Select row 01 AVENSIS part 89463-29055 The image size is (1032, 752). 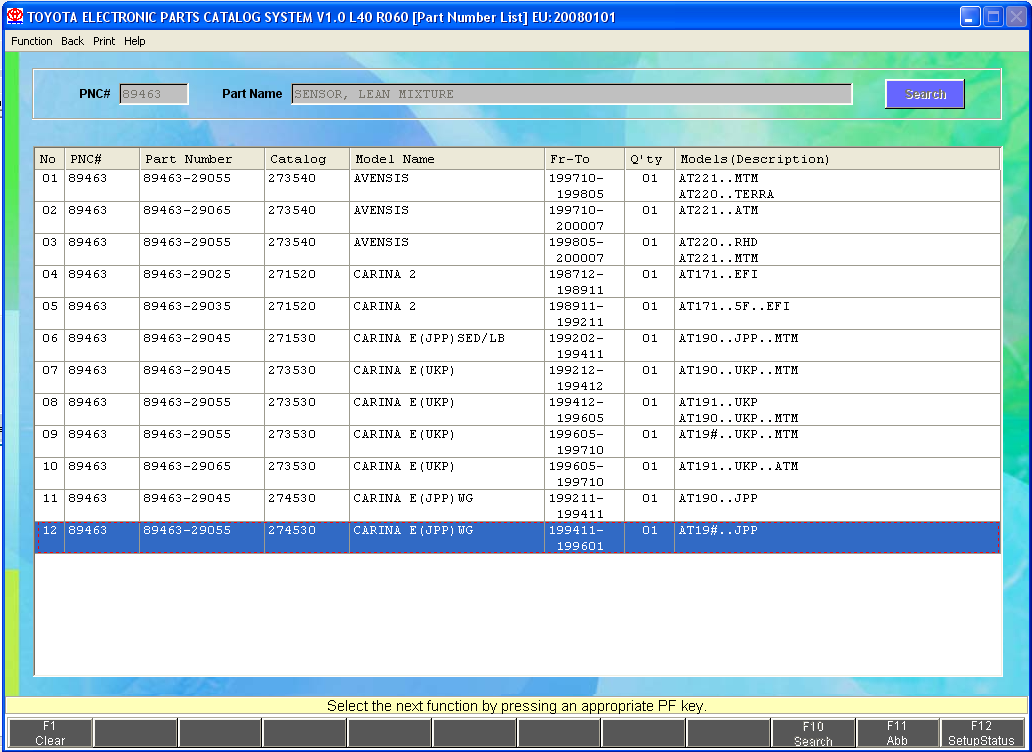click(x=400, y=185)
